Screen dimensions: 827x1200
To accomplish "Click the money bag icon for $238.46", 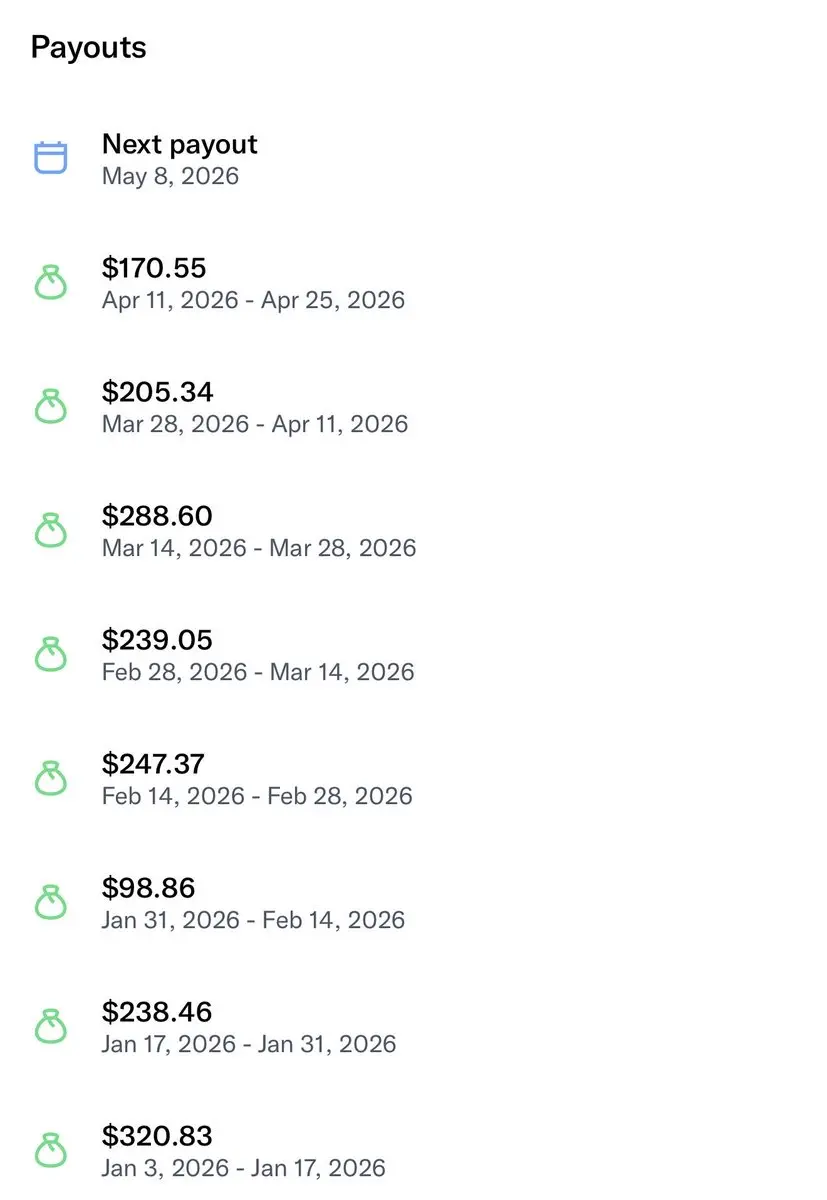I will [51, 1027].
